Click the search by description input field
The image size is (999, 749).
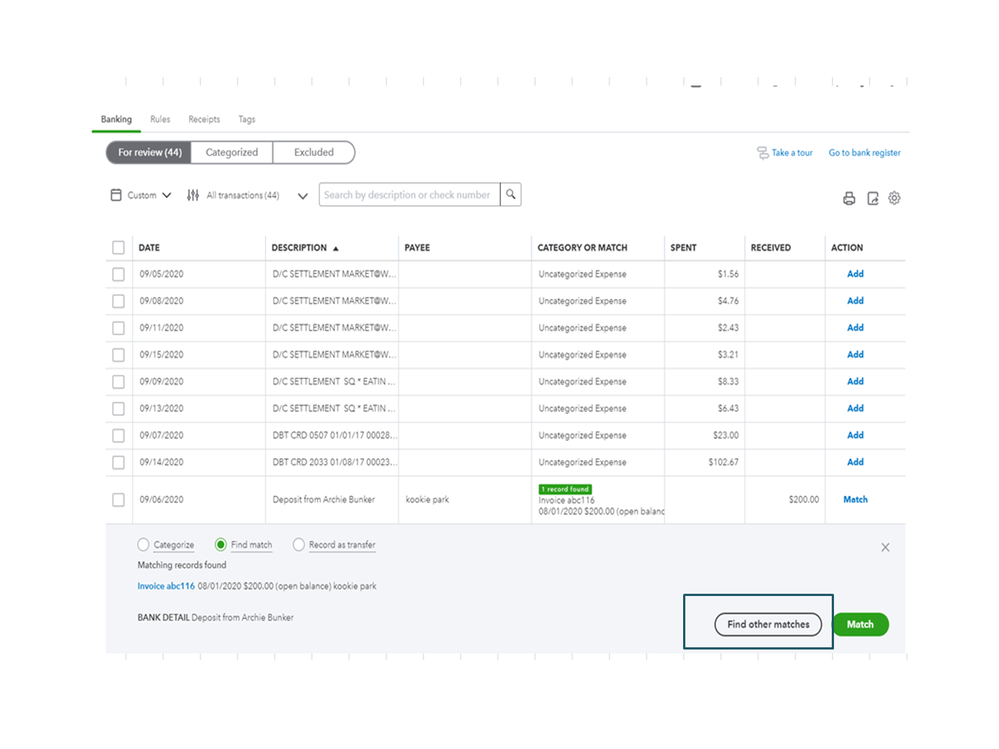tap(410, 195)
